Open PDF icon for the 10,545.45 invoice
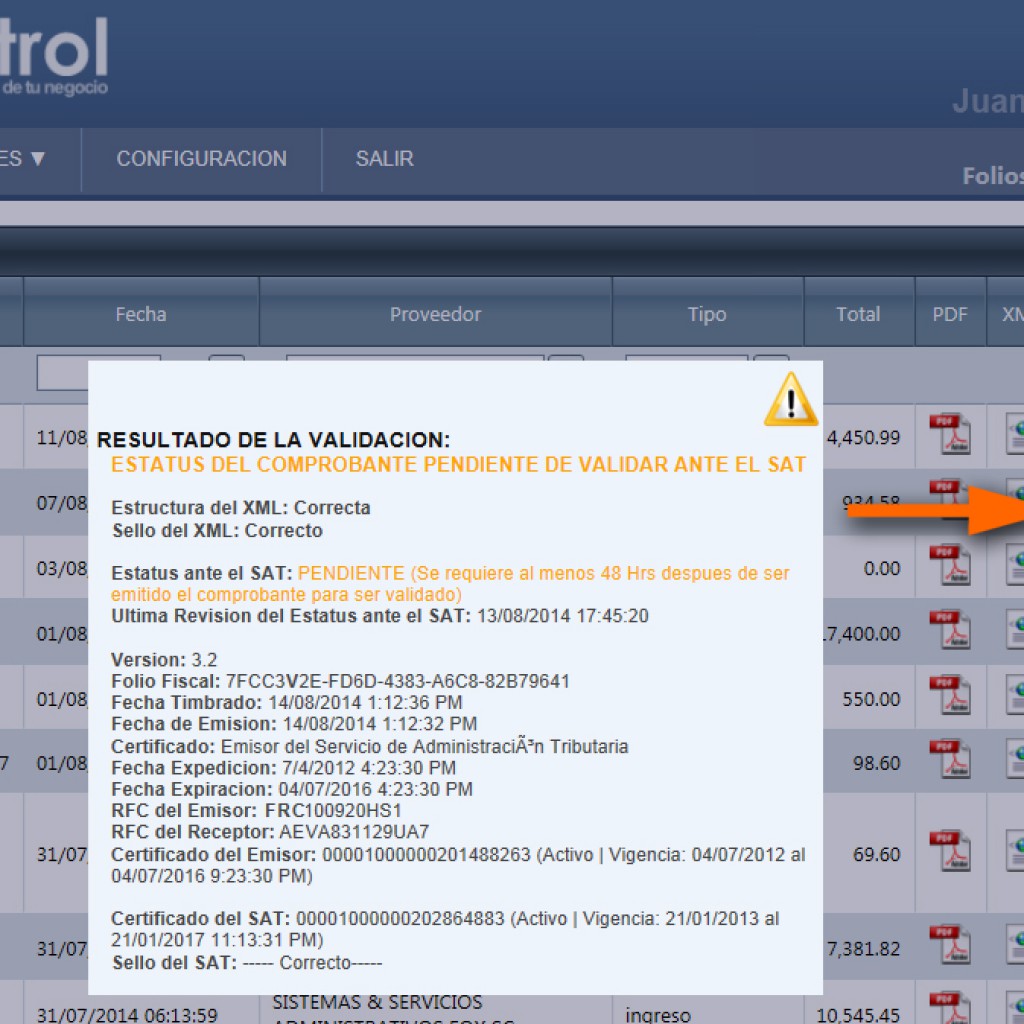The image size is (1024, 1024). [950, 1008]
